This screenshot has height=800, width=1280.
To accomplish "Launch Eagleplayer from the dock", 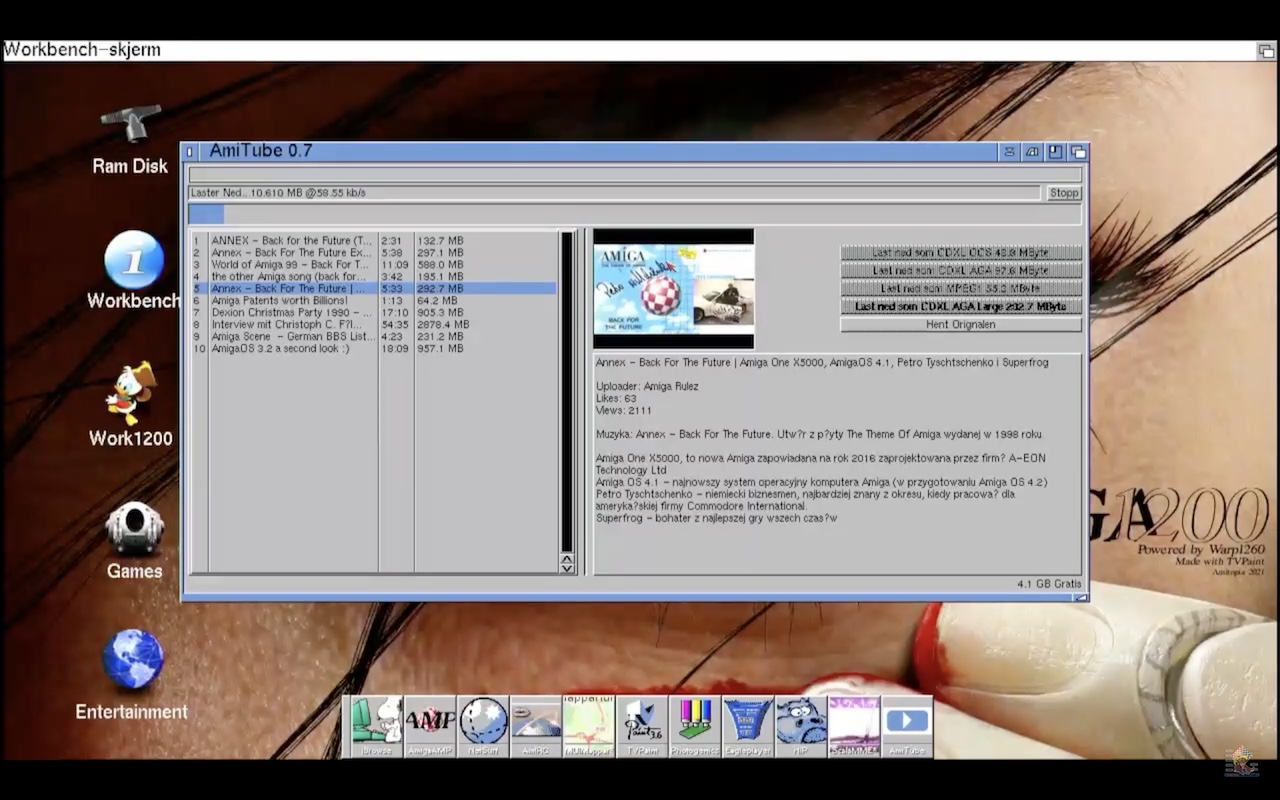I will point(748,726).
